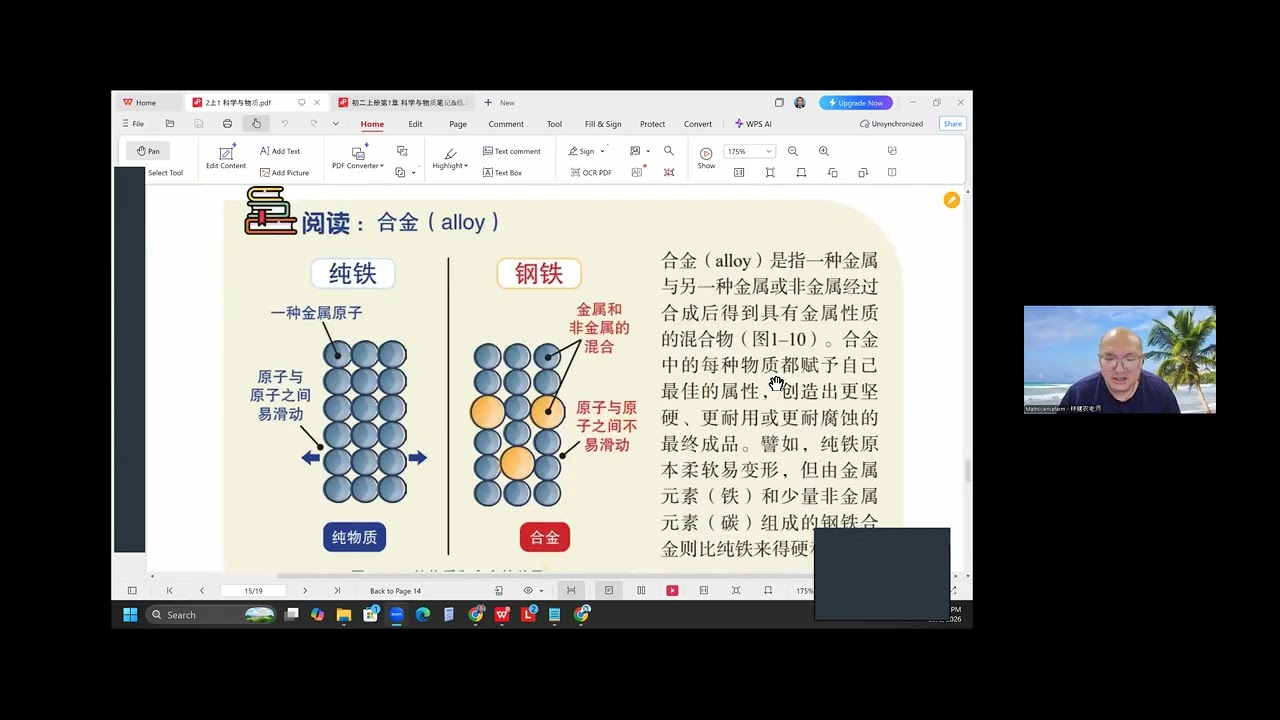Toggle sidebar panel in status bar
This screenshot has width=1280, height=720.
pyautogui.click(x=131, y=591)
